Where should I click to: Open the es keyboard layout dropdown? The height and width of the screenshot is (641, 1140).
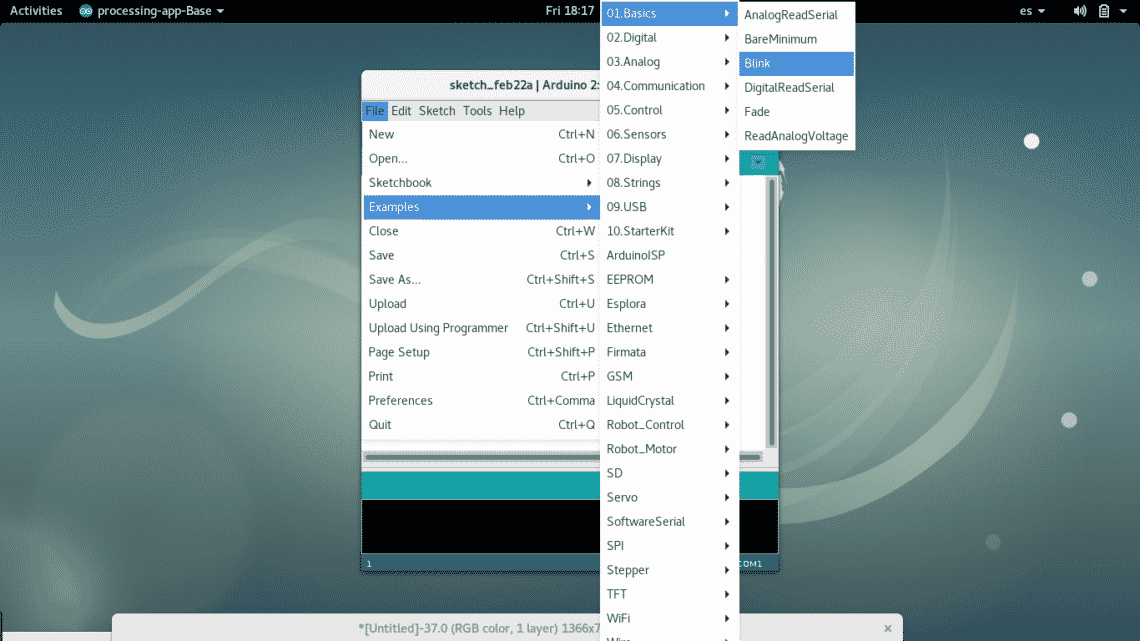coord(1032,11)
